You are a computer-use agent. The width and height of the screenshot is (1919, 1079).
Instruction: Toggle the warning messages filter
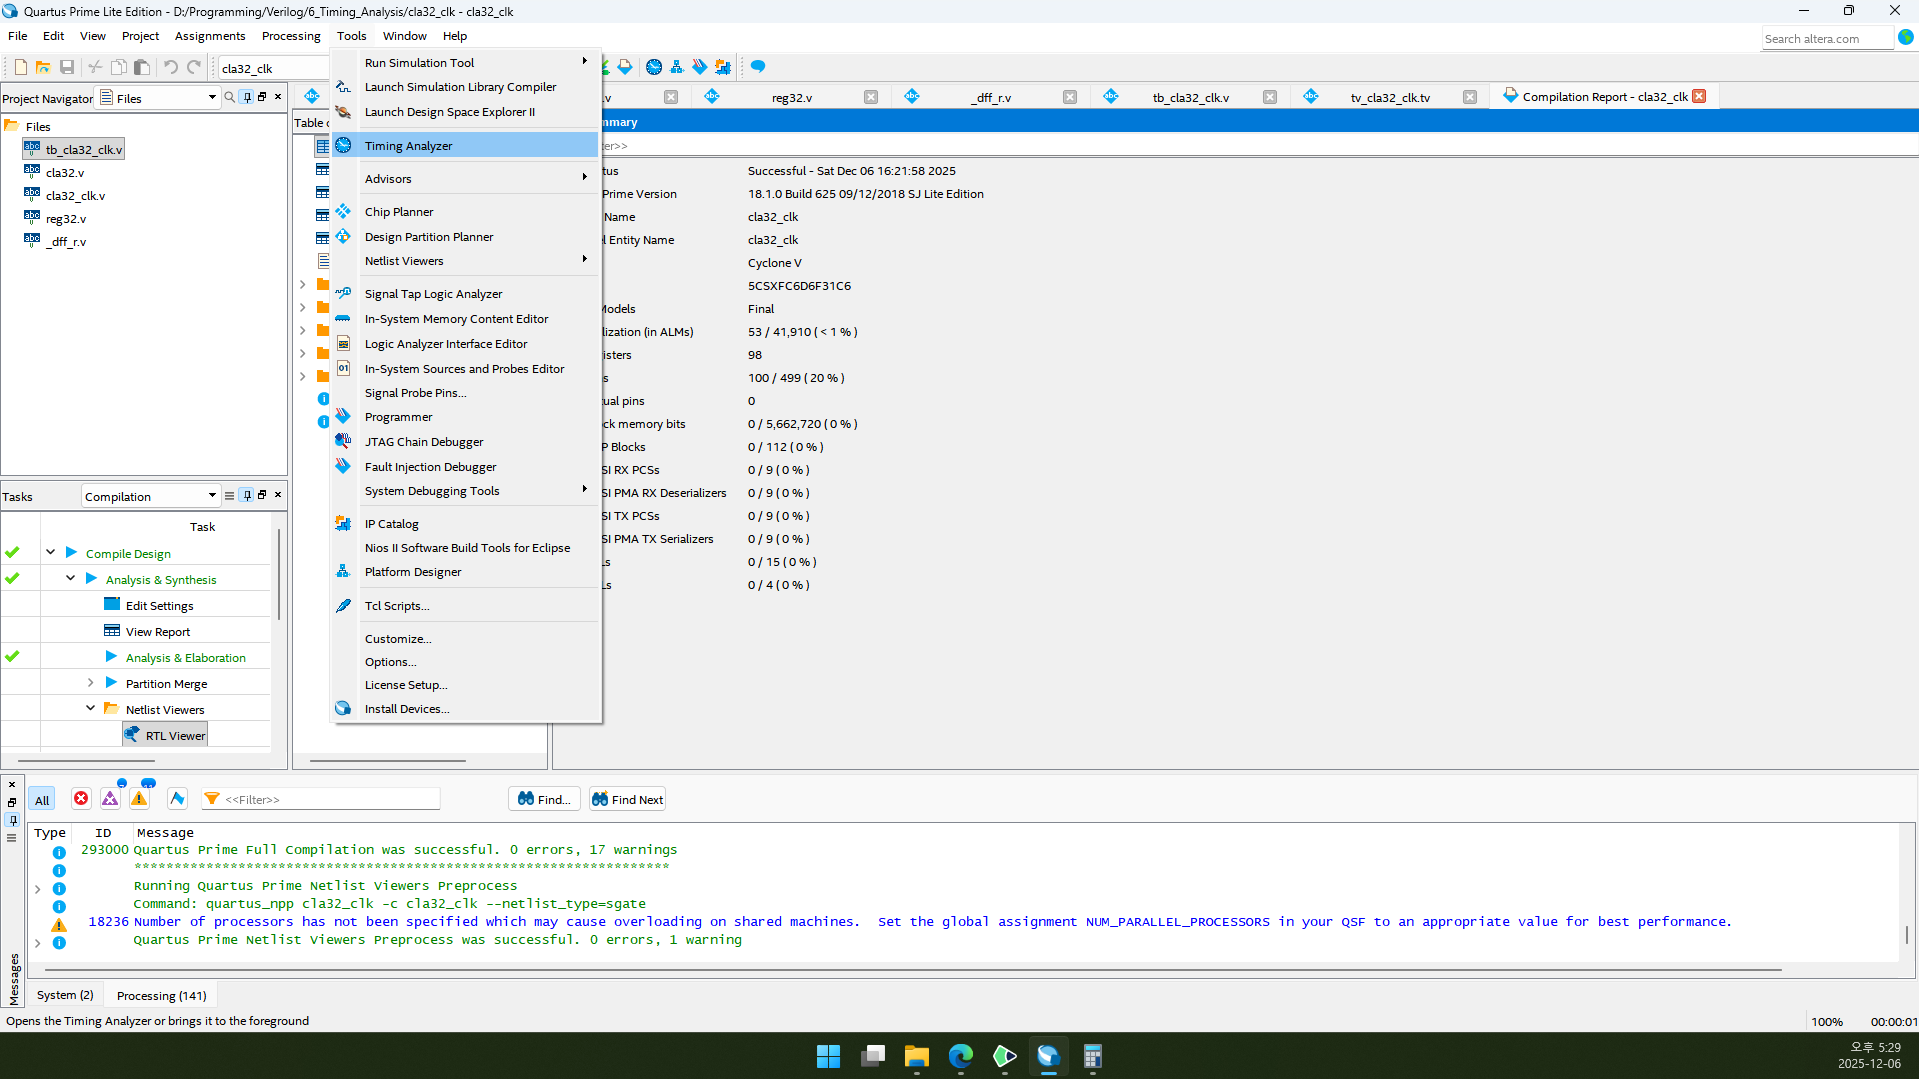[x=139, y=799]
